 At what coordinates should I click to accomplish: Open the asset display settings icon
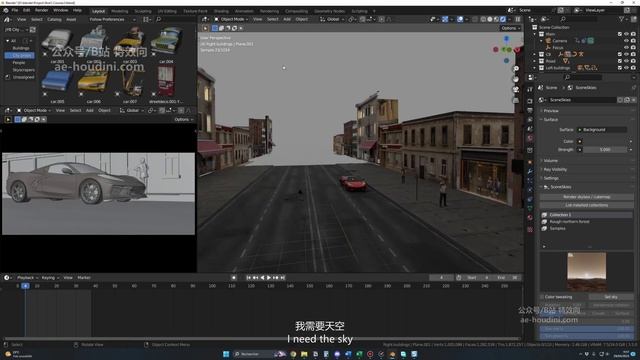pyautogui.click(x=146, y=19)
